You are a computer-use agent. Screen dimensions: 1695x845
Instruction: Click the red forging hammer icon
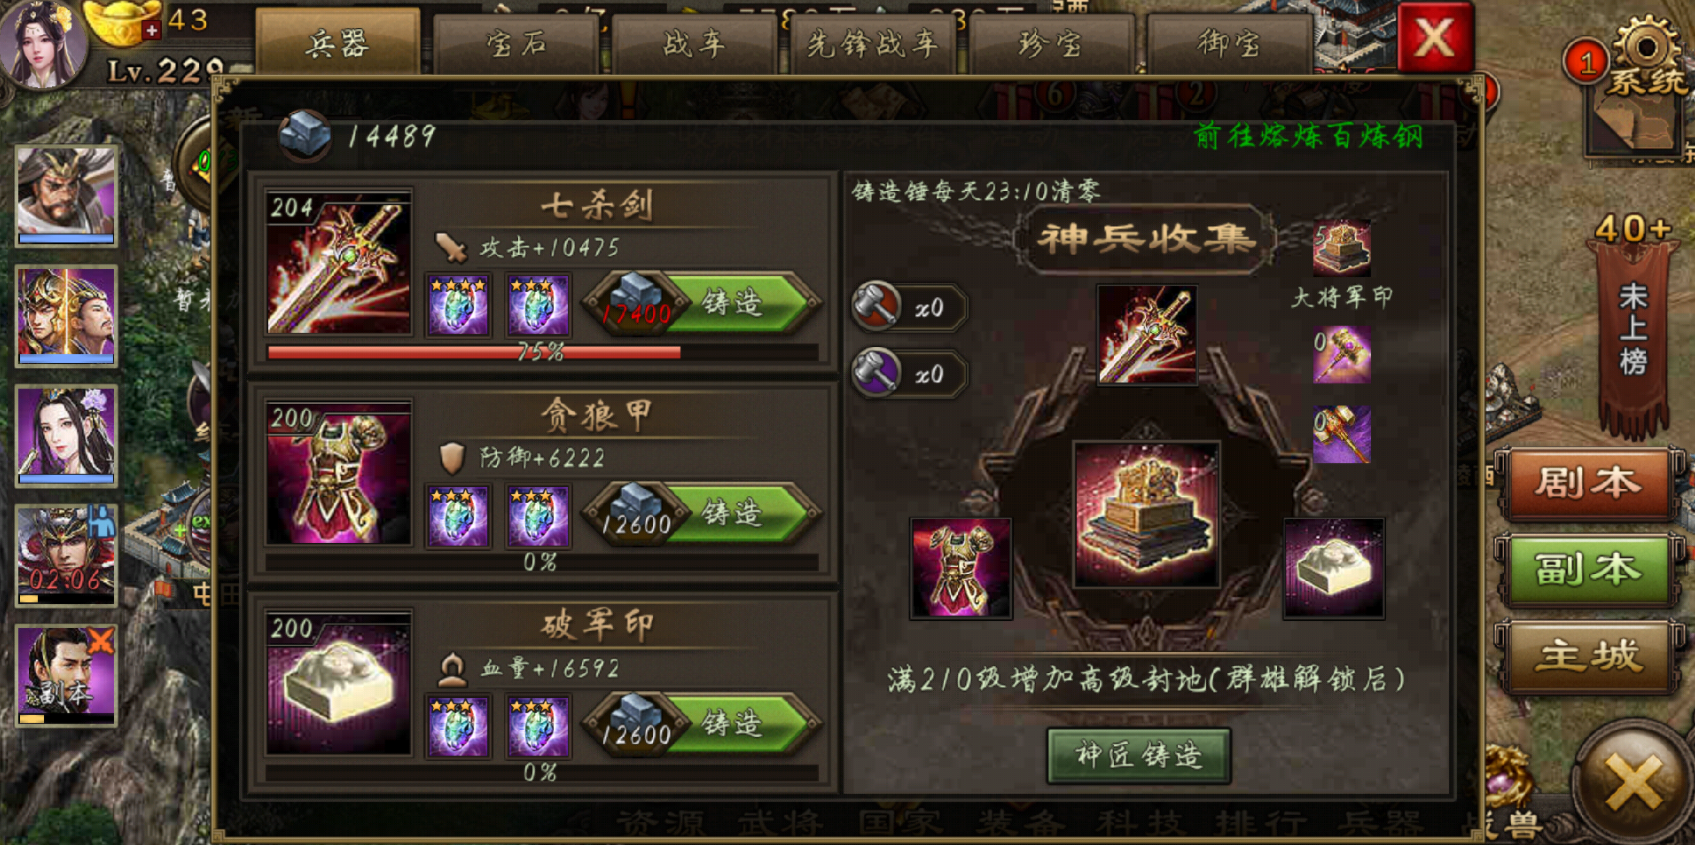coord(877,305)
